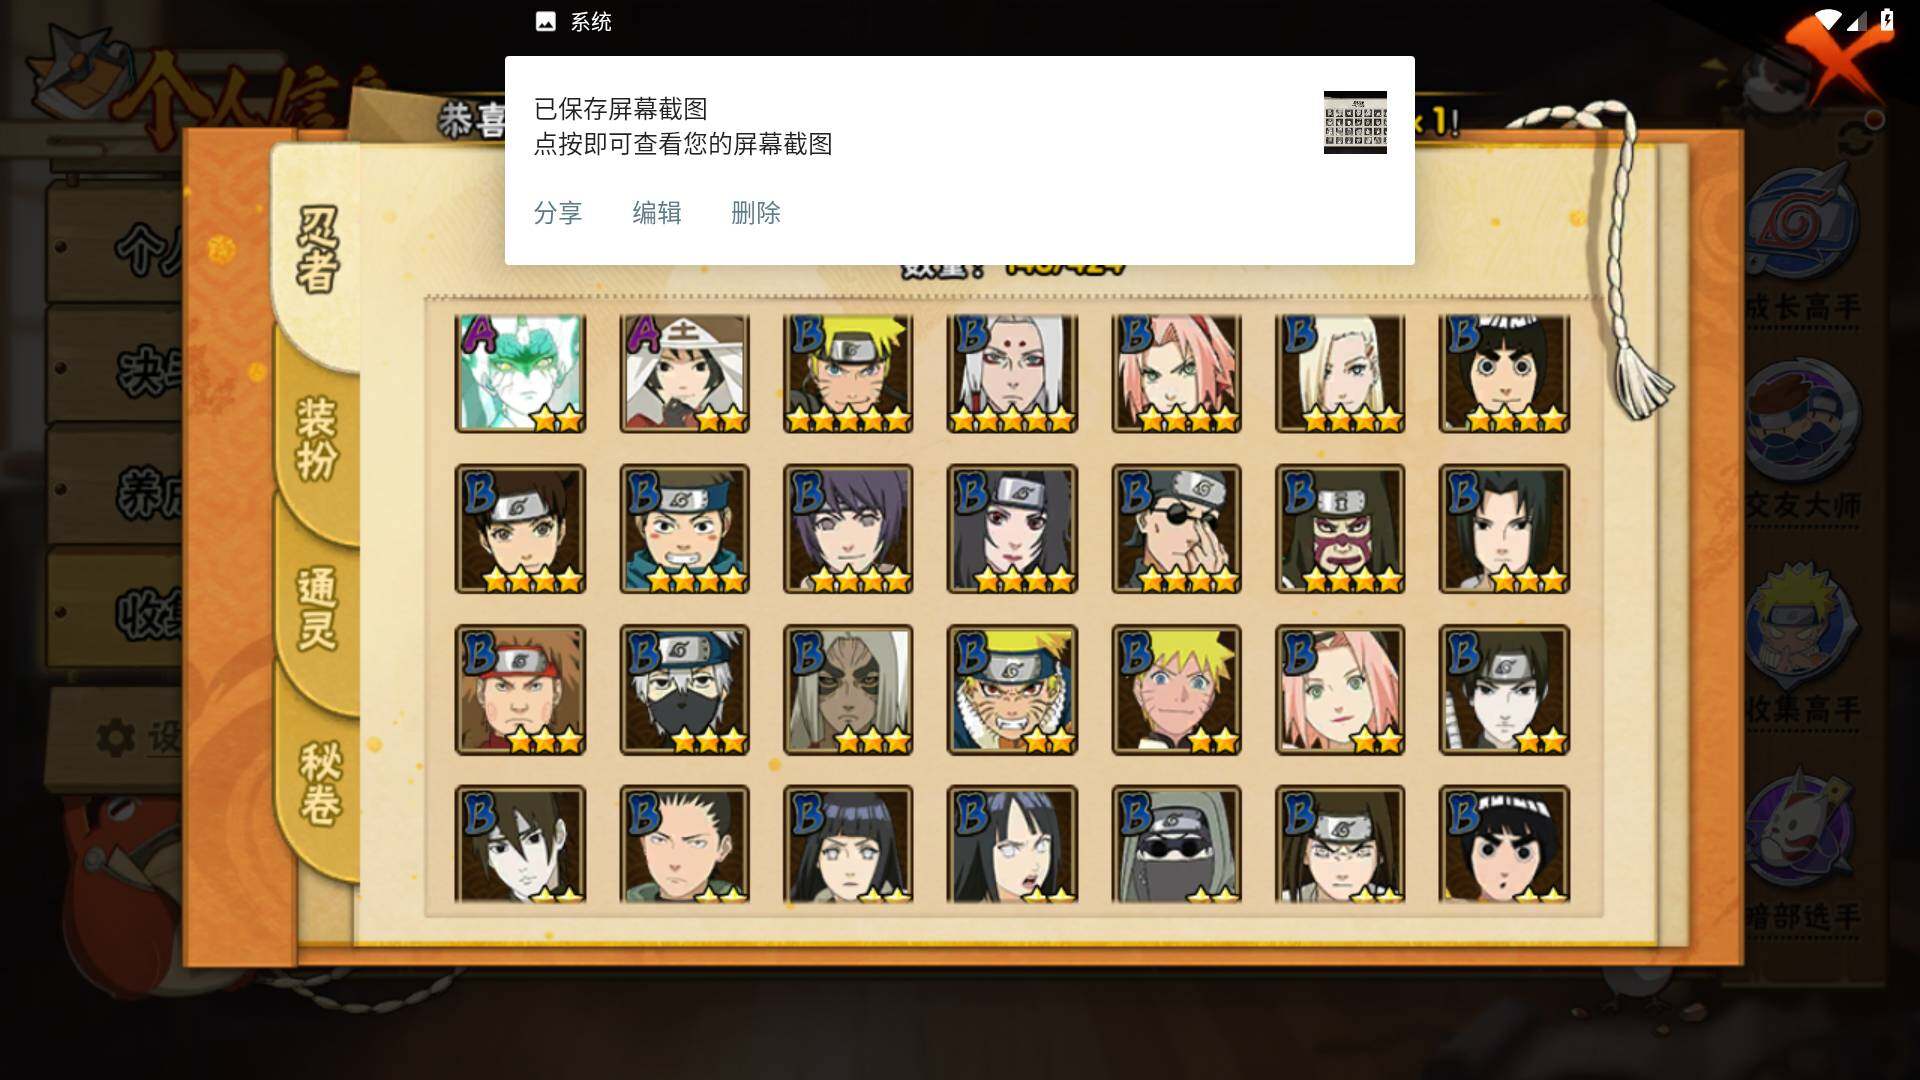
Task: Switch to the 通灵 (Summon) side tab
Action: coord(318,610)
